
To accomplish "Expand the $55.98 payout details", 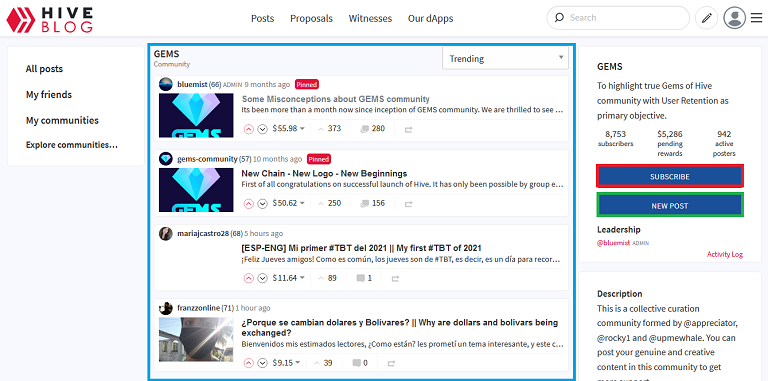I will tap(288, 128).
